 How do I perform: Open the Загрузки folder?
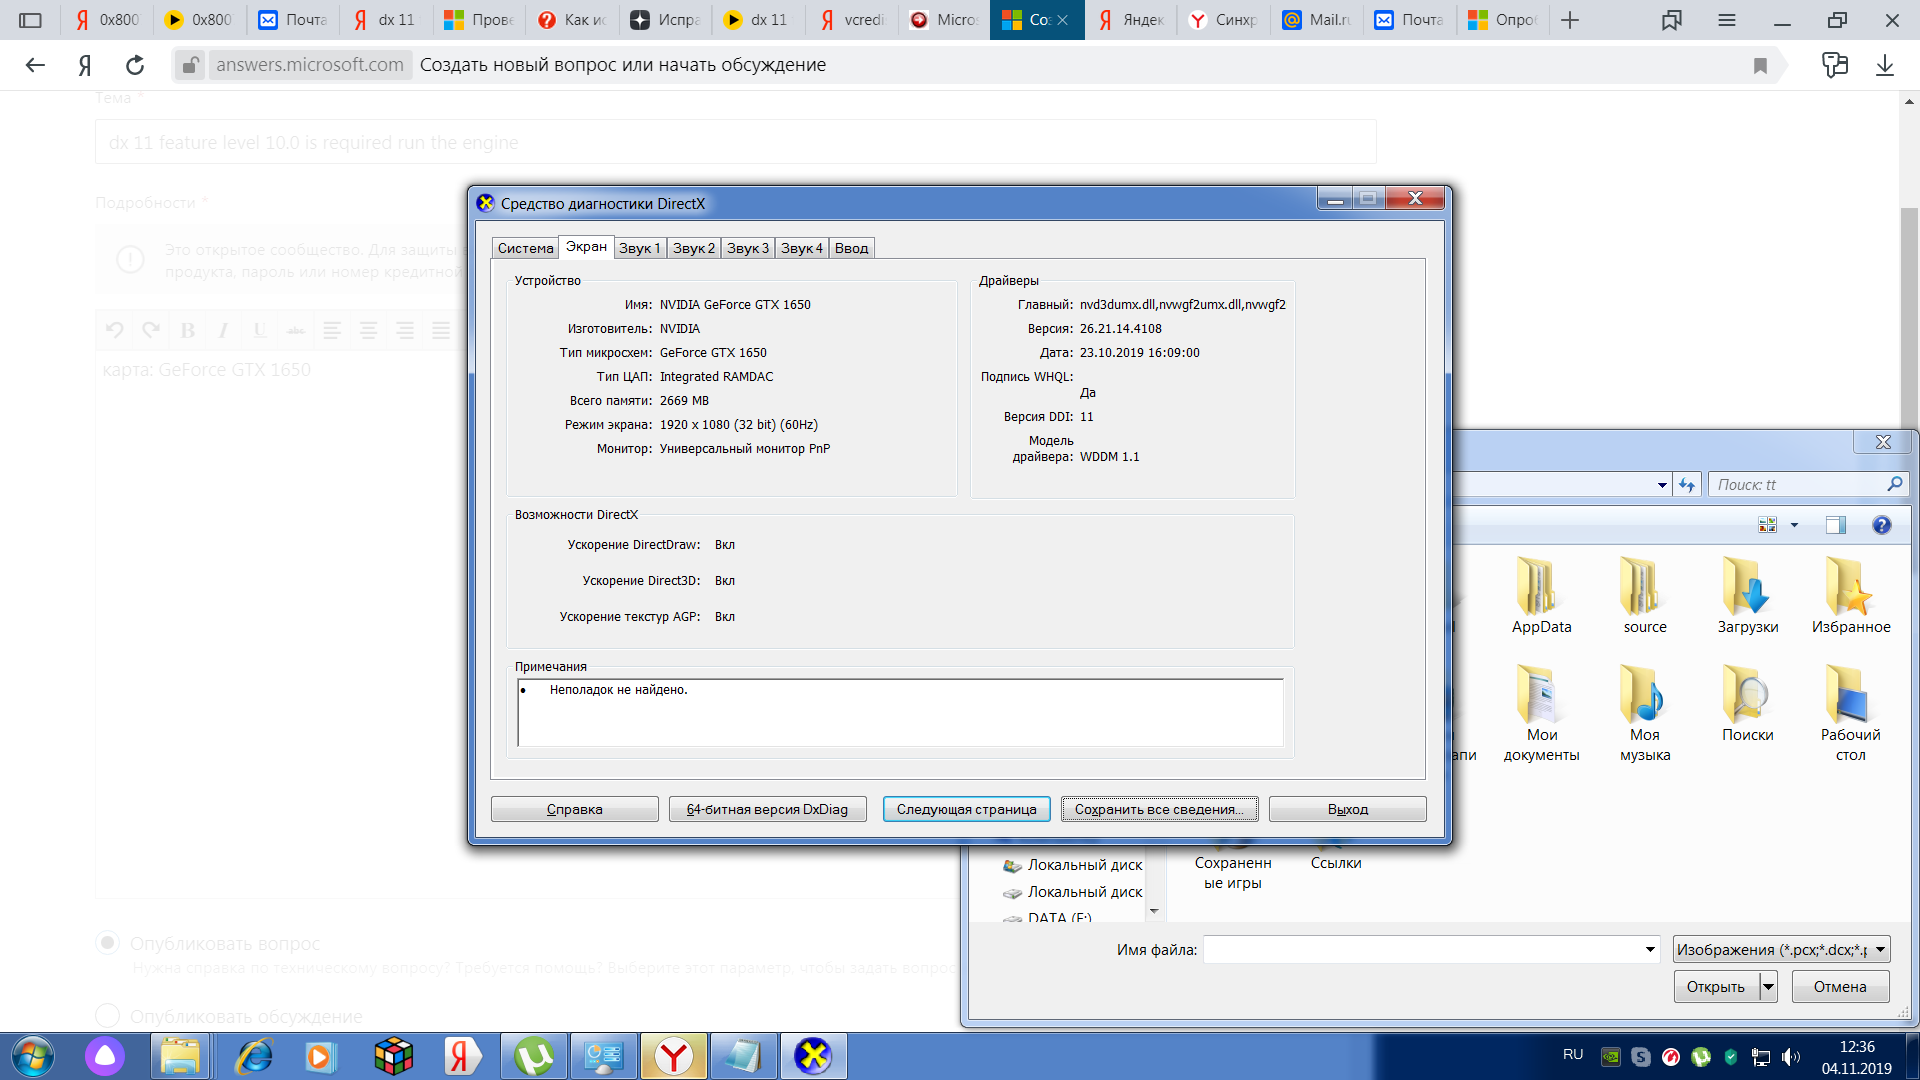point(1748,596)
